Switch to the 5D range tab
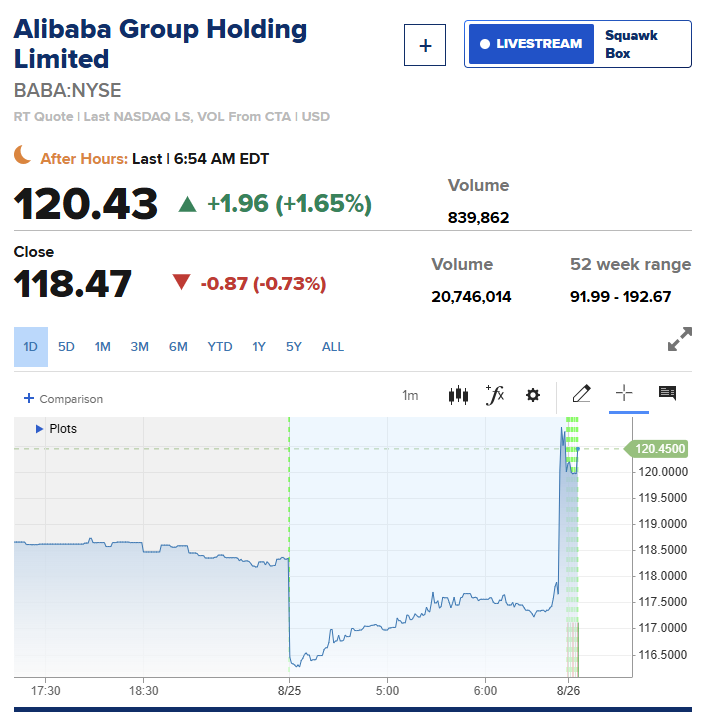 pyautogui.click(x=66, y=347)
